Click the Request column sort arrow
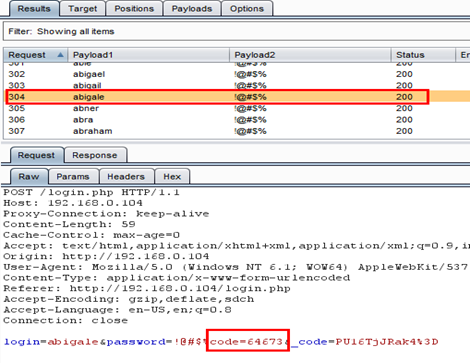Screen dimensions: 470x363 (60, 55)
